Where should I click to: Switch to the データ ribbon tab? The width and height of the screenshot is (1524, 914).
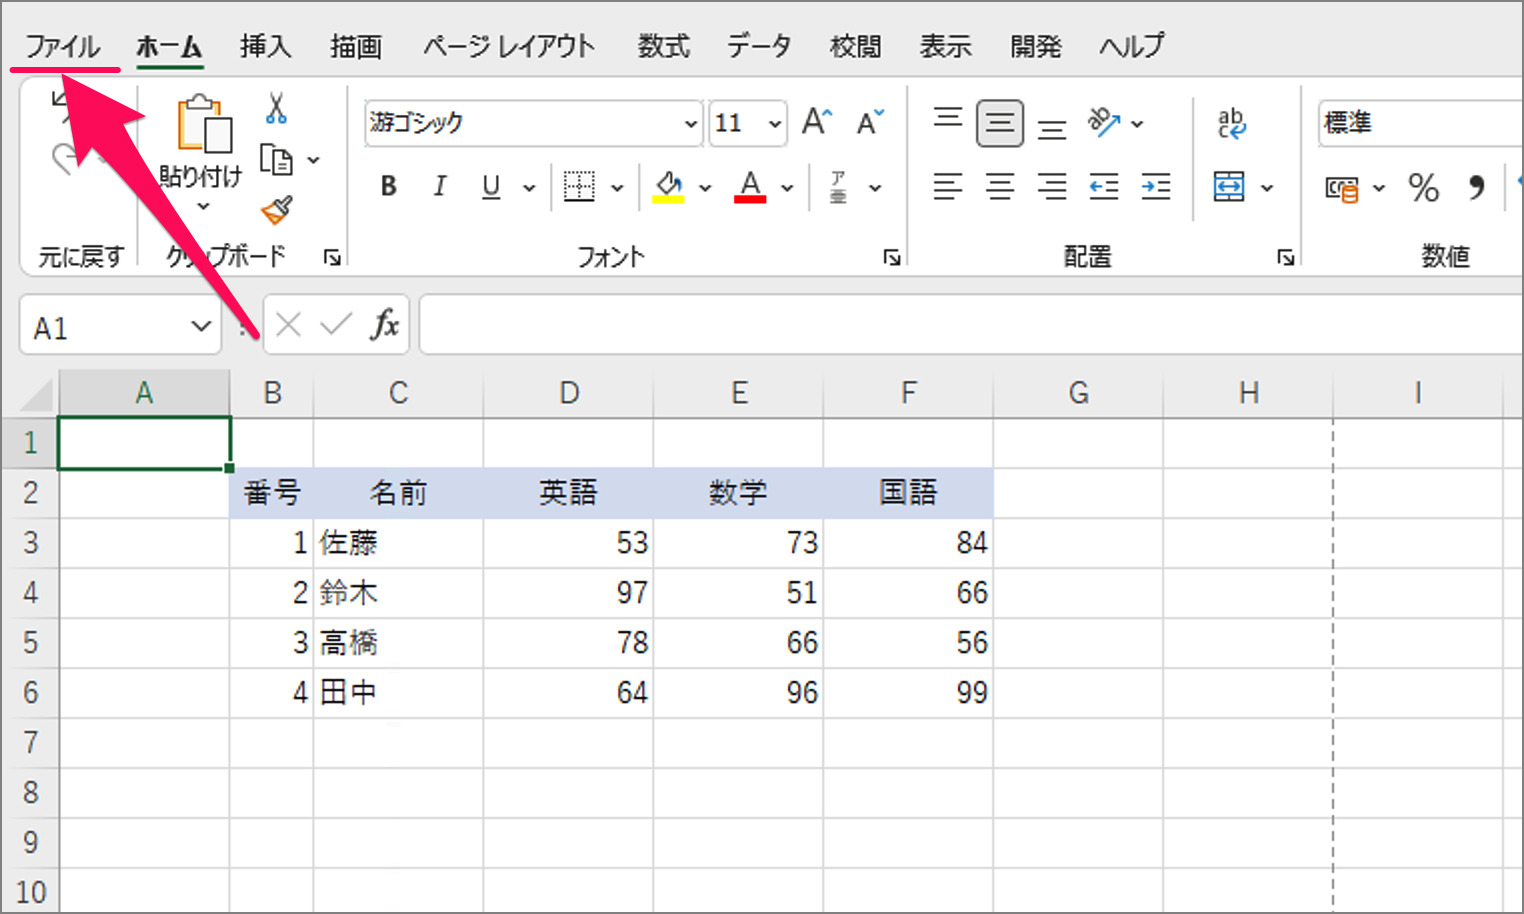758,45
